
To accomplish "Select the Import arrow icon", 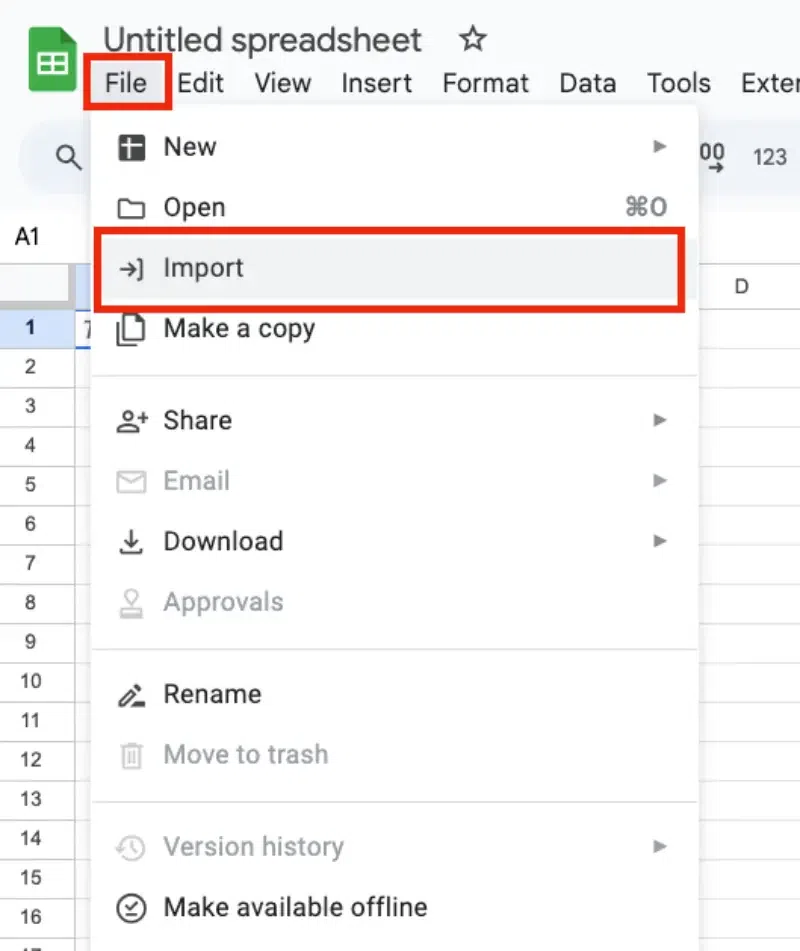I will [131, 268].
